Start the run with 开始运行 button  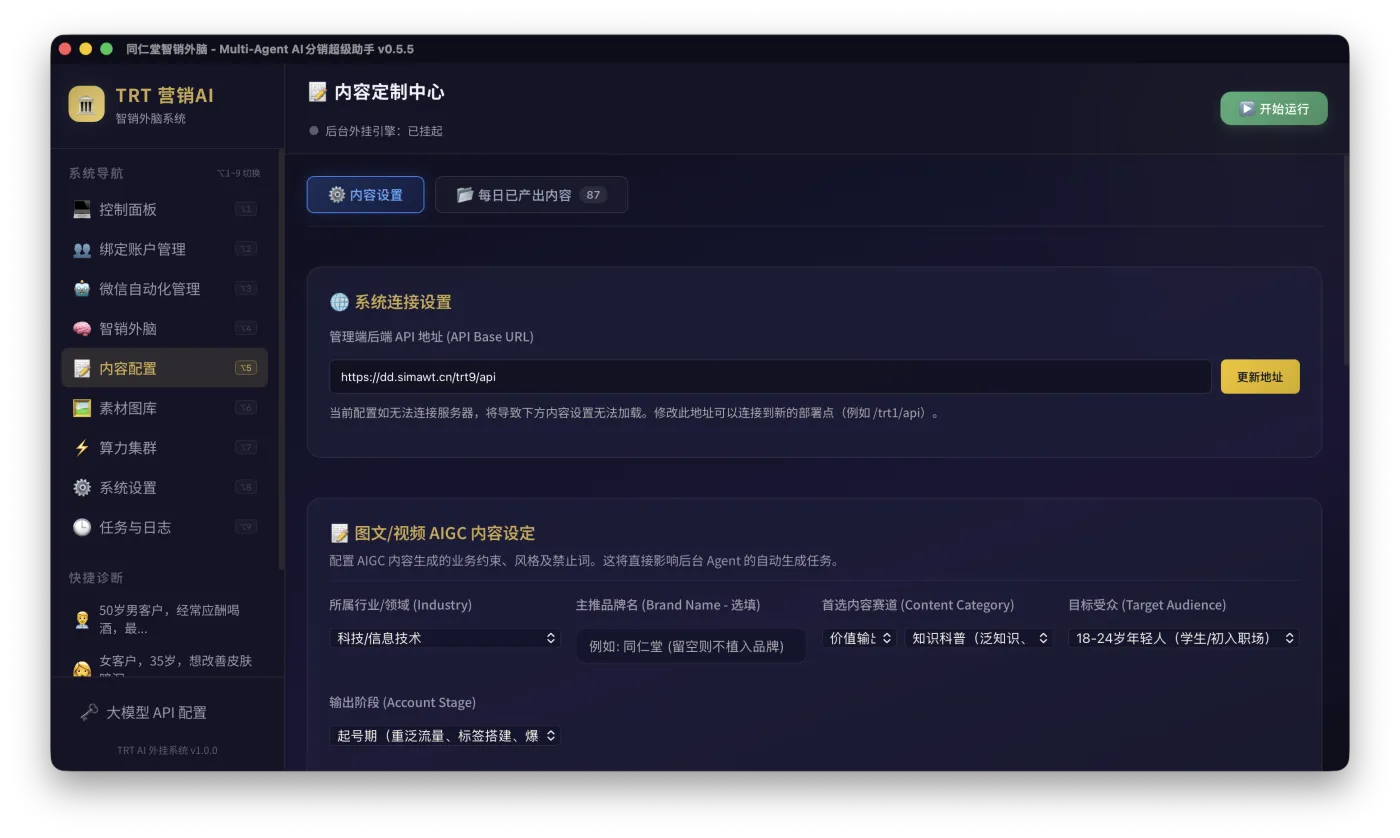(x=1274, y=109)
